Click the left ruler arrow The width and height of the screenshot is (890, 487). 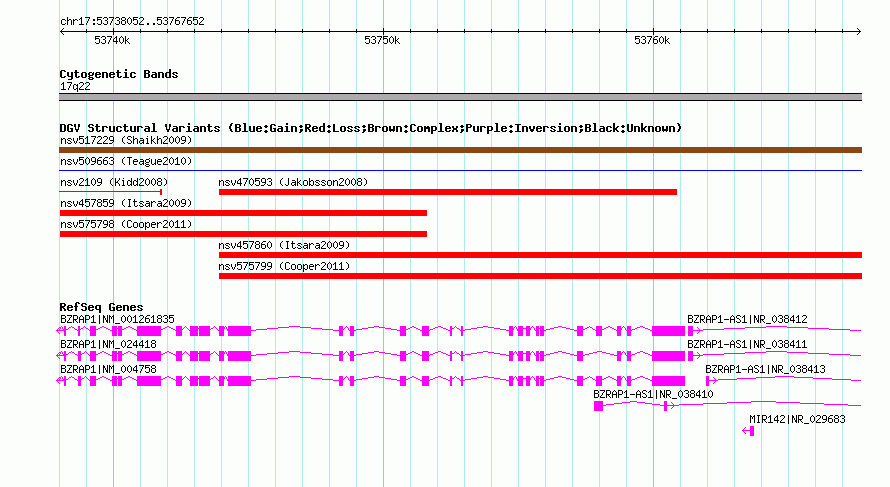click(x=62, y=31)
